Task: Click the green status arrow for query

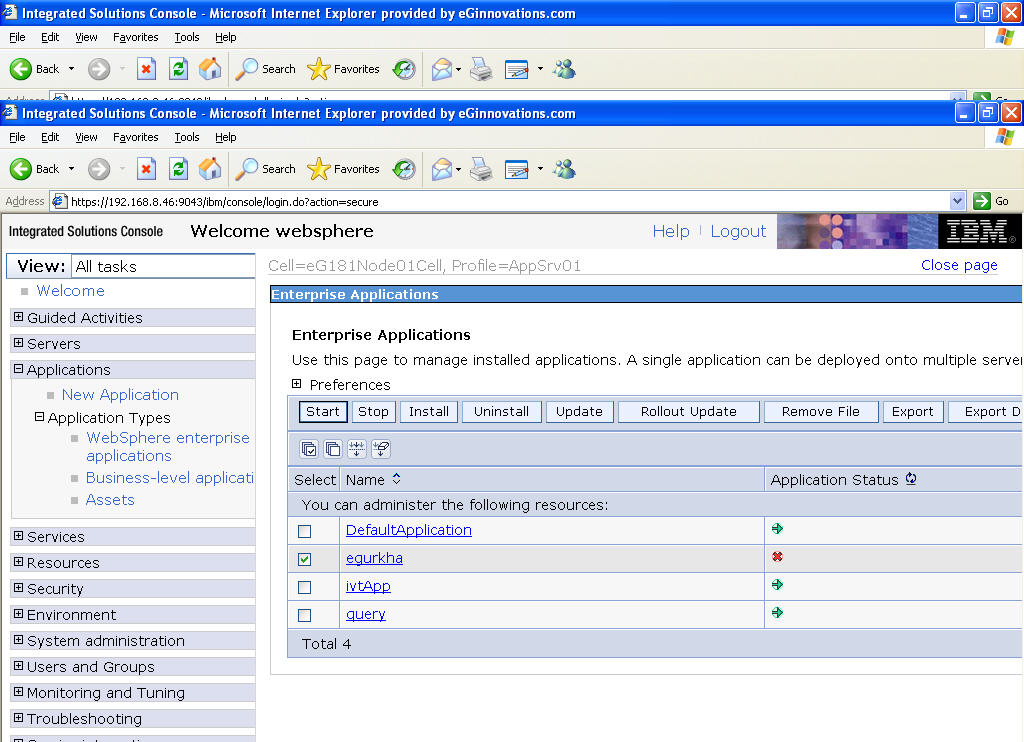Action: click(777, 613)
